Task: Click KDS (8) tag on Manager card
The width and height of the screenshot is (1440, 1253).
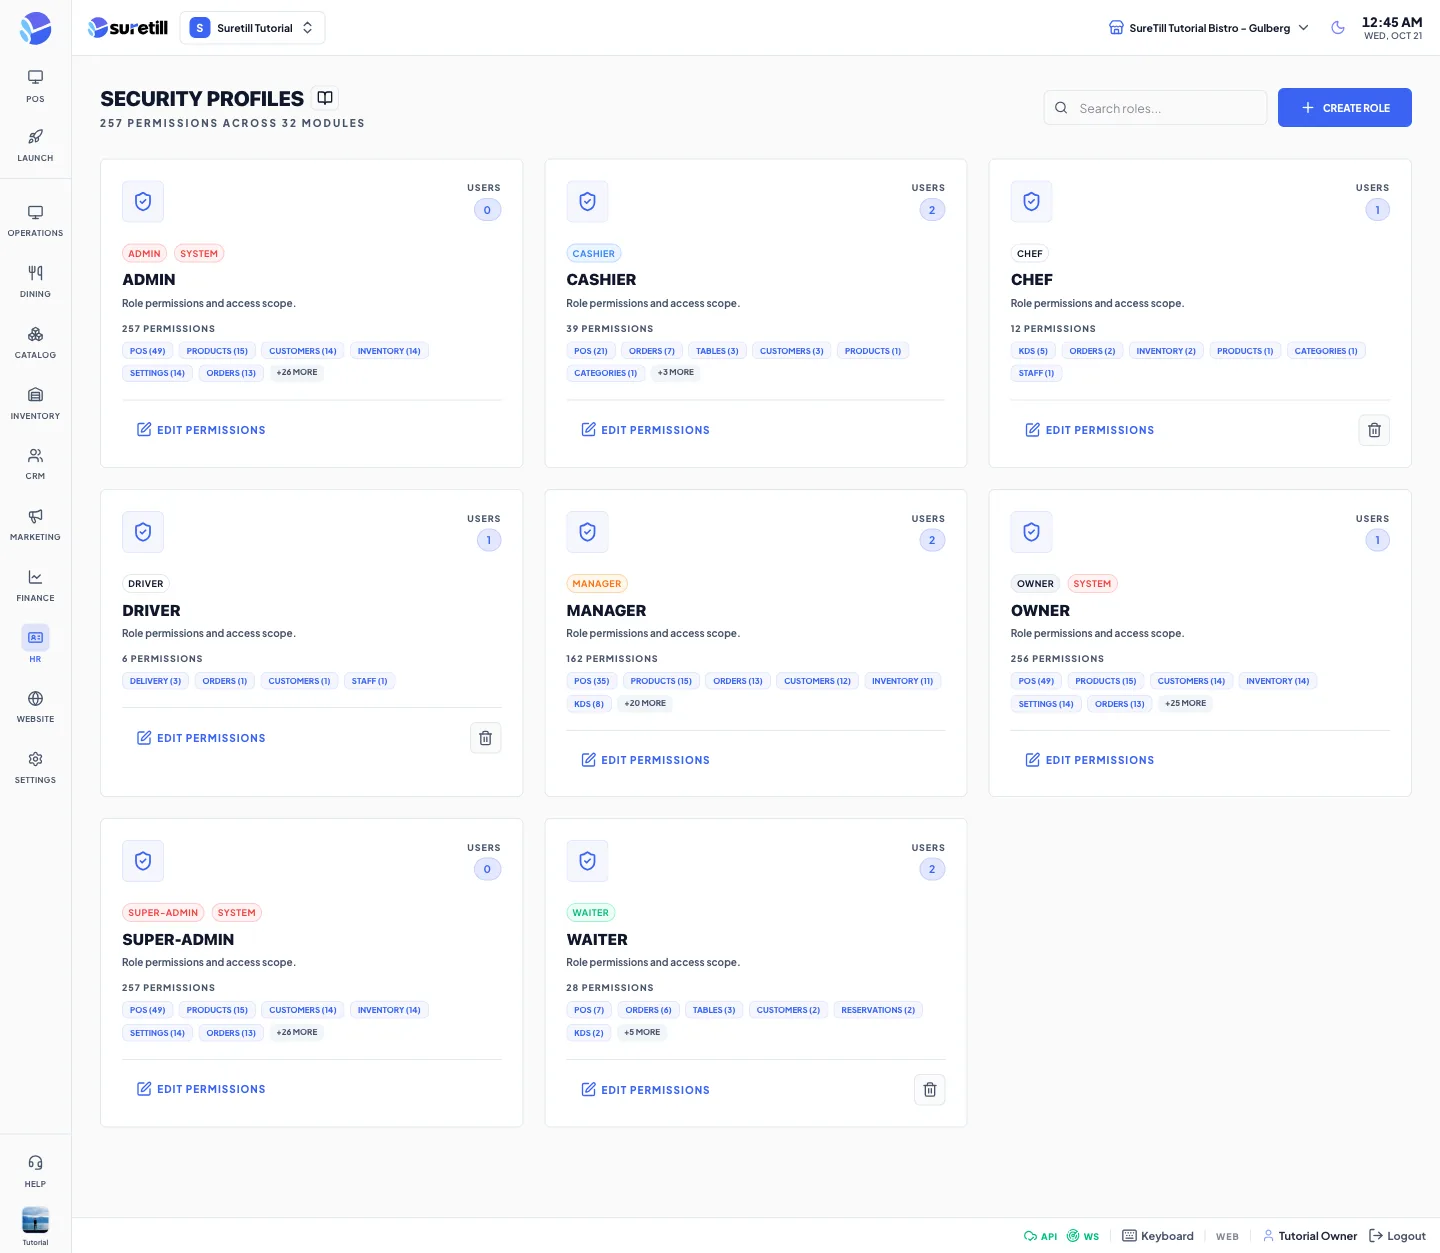Action: coord(589,704)
